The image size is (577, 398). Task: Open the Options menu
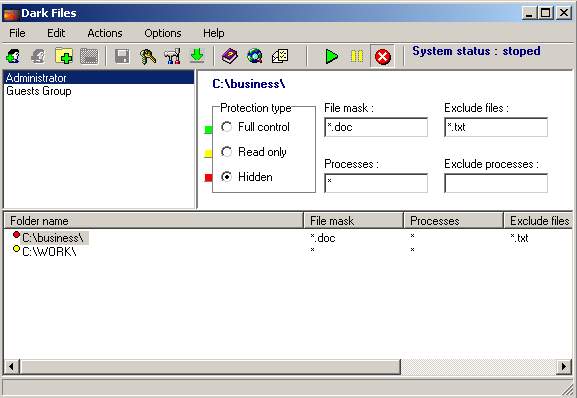tap(163, 33)
